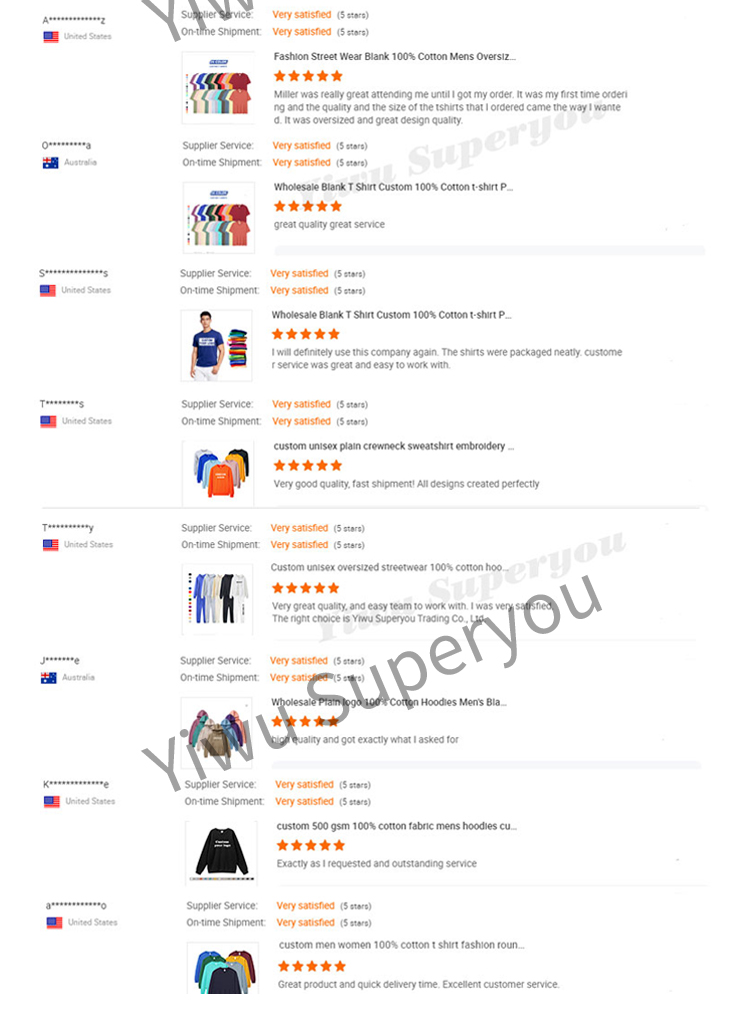750x1034 pixels.
Task: Click the orange crewneck sweatshirts thumbnail
Action: (x=219, y=473)
